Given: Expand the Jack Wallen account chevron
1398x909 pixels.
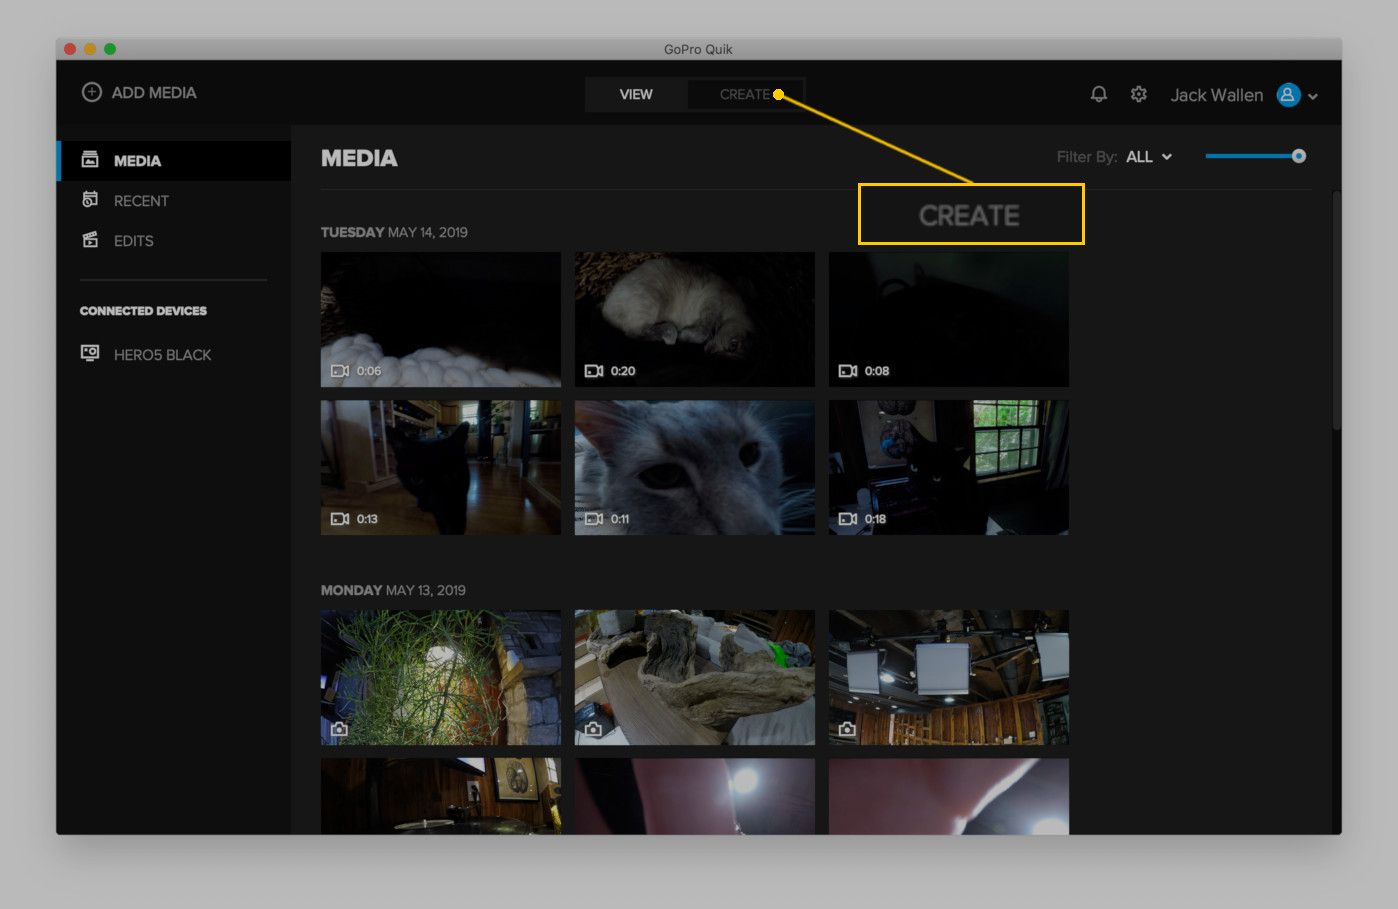Looking at the screenshot, I should [1313, 97].
